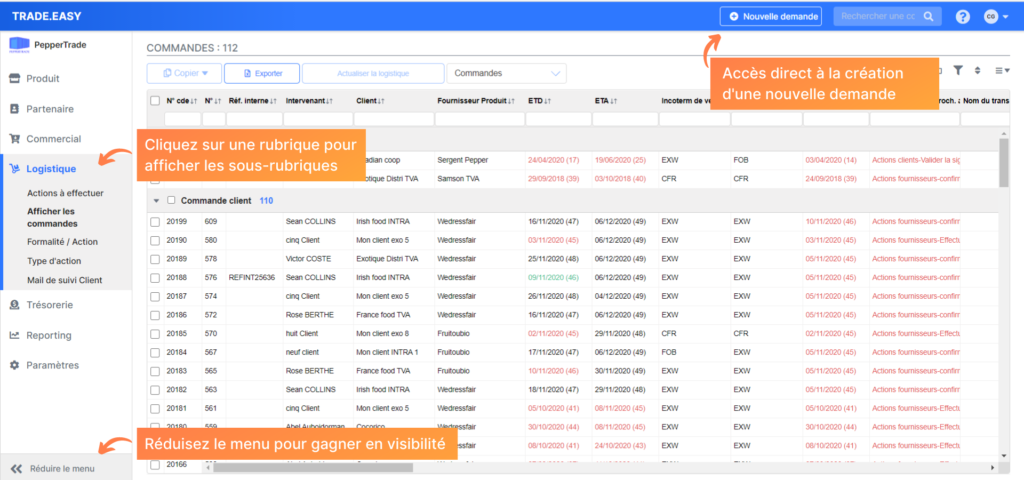The height and width of the screenshot is (480, 1024).
Task: Sort by Fournisseur Produit column arrows
Action: tap(511, 101)
